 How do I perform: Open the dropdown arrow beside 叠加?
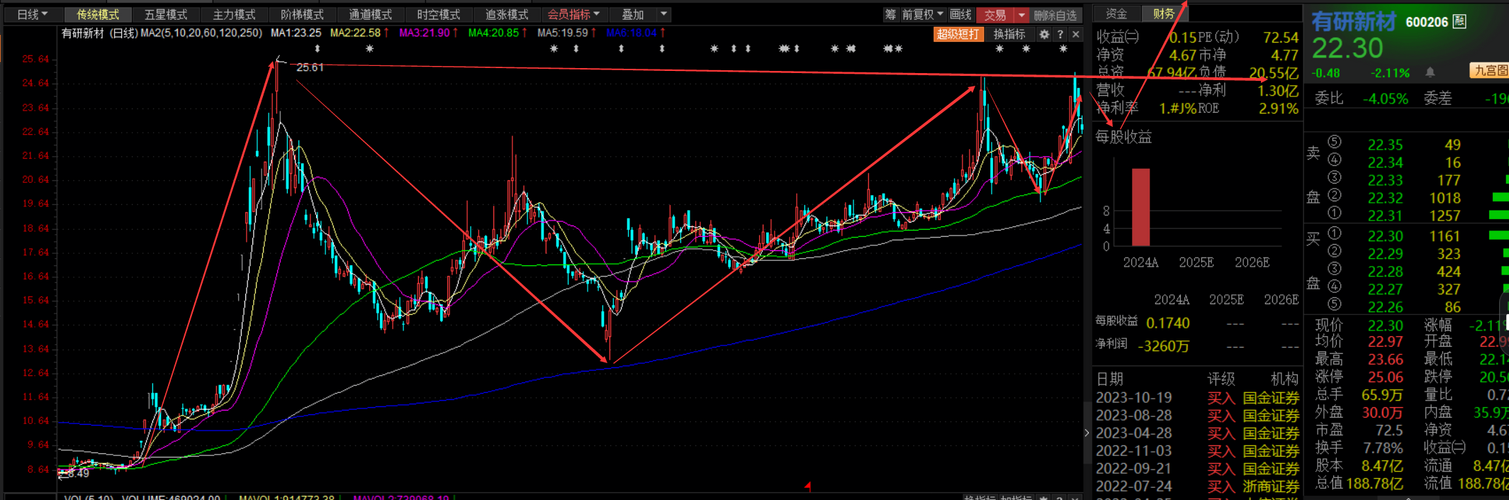point(664,15)
